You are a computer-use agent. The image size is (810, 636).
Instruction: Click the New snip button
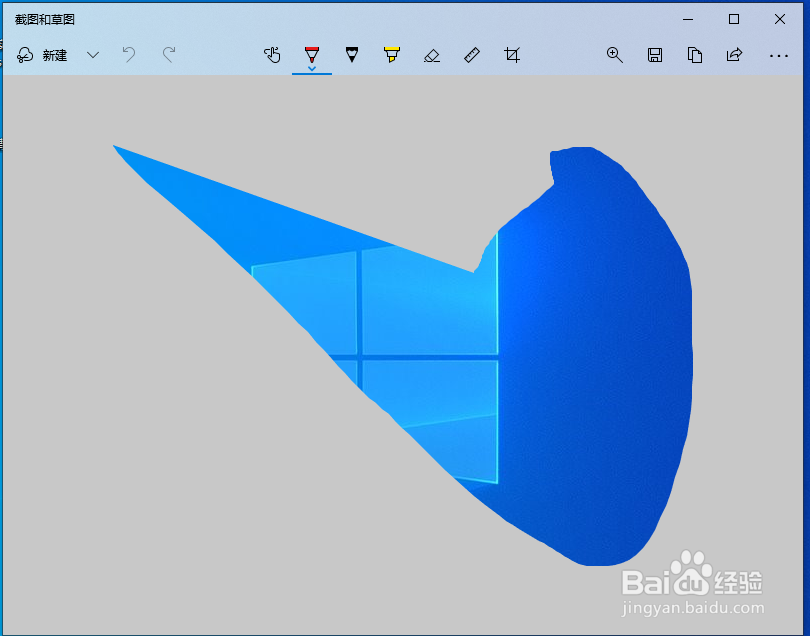[42, 55]
